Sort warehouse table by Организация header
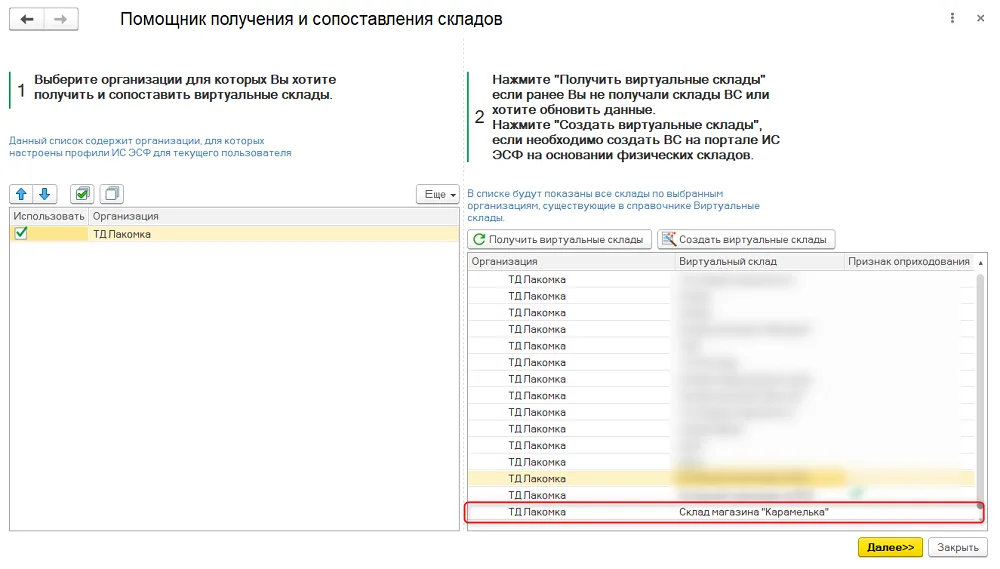This screenshot has width=1000, height=569. pos(571,262)
